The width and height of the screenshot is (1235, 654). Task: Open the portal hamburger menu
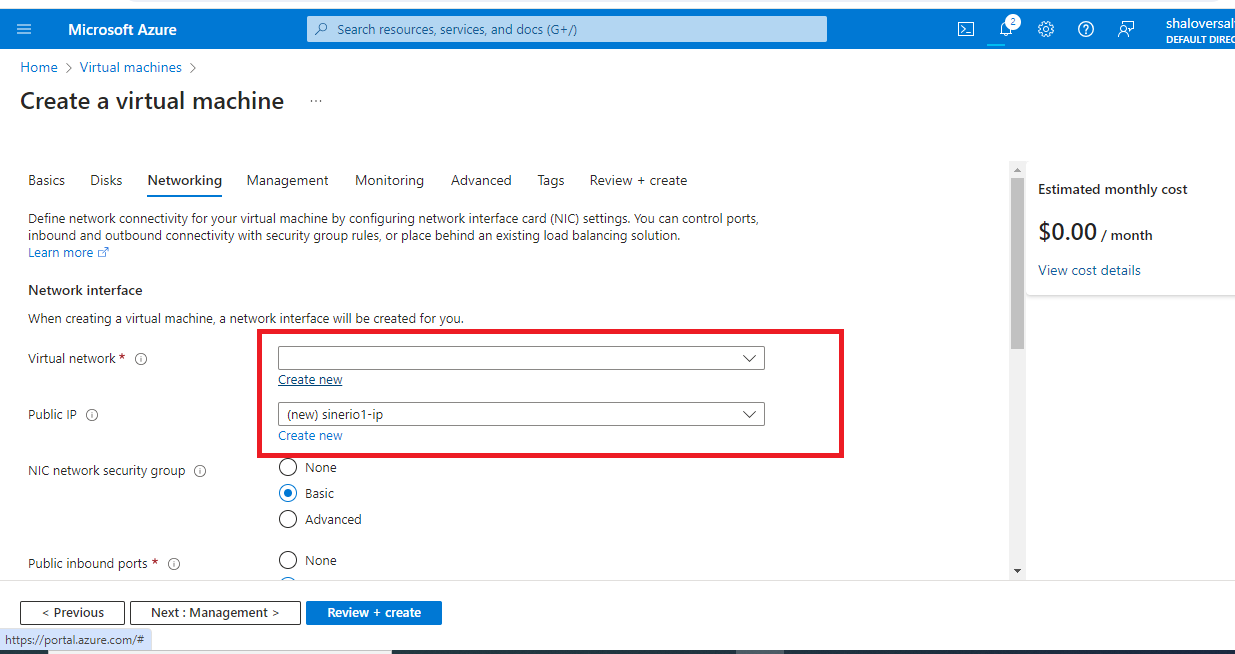tap(24, 29)
